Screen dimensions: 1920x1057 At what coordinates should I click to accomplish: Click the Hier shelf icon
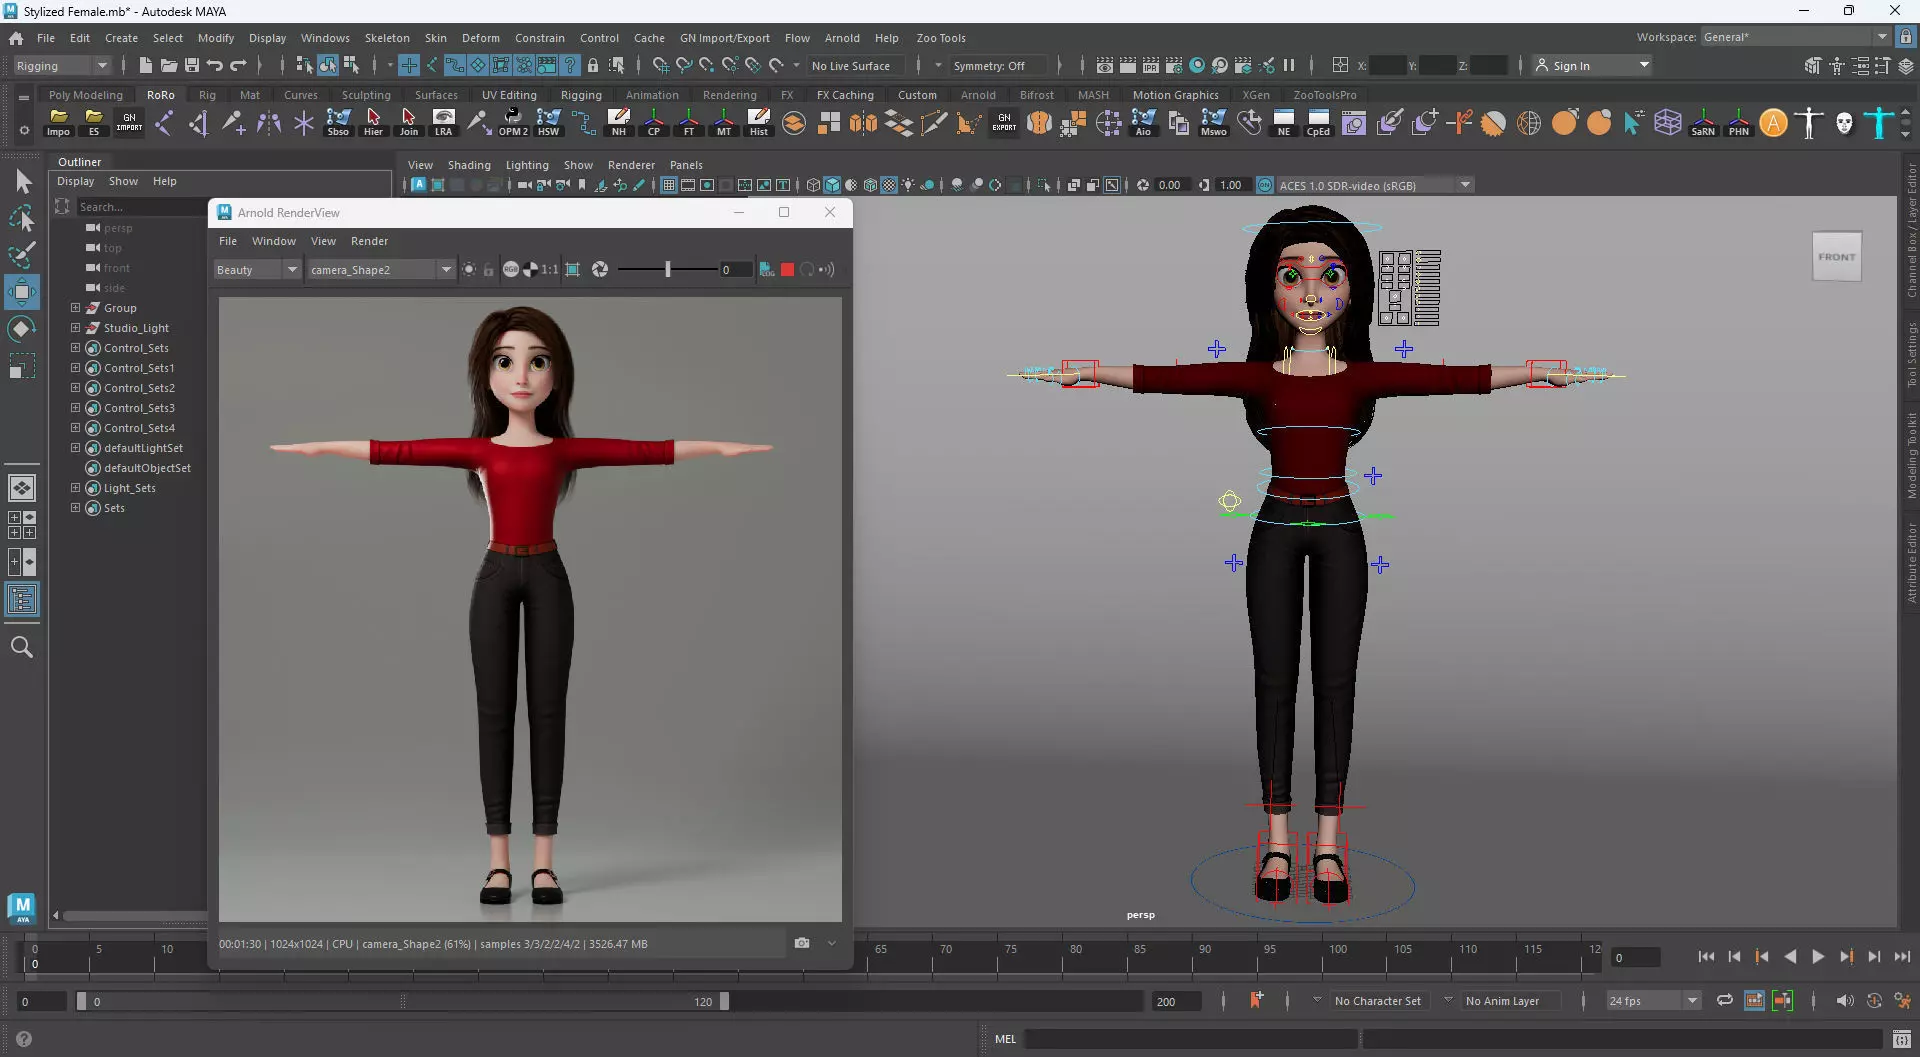(x=373, y=123)
